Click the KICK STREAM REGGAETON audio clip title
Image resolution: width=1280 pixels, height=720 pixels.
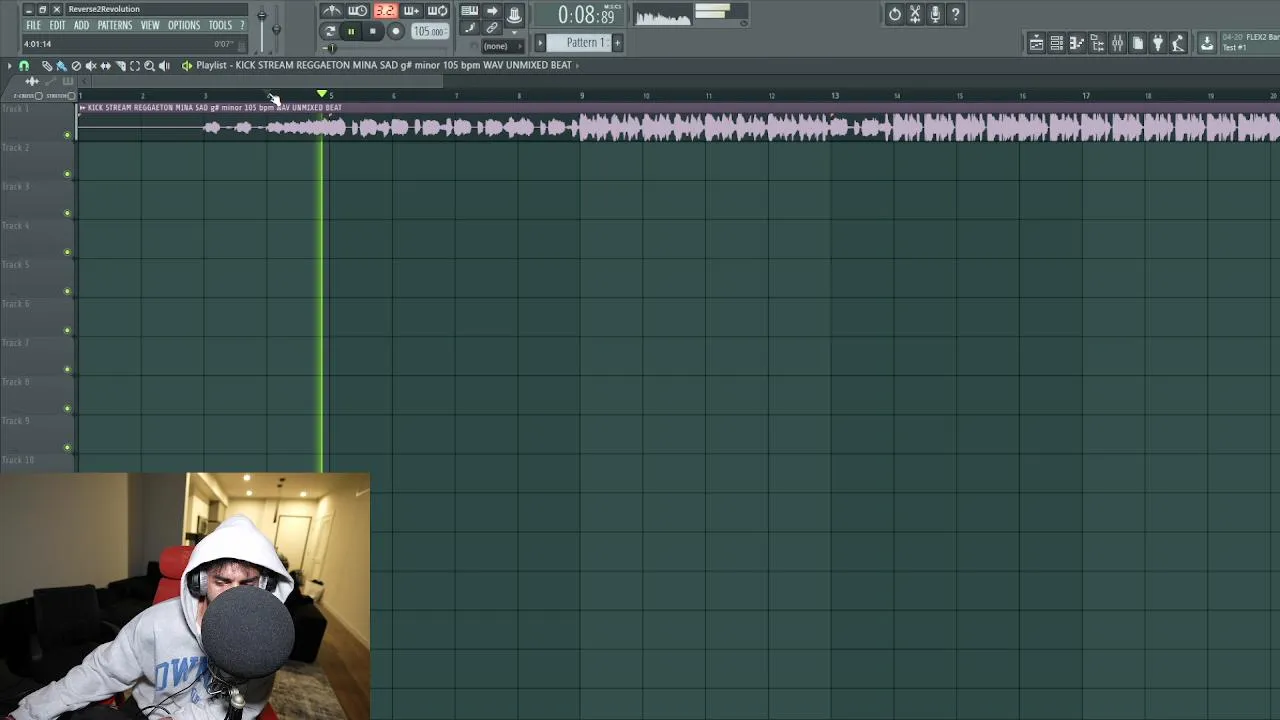pyautogui.click(x=214, y=107)
